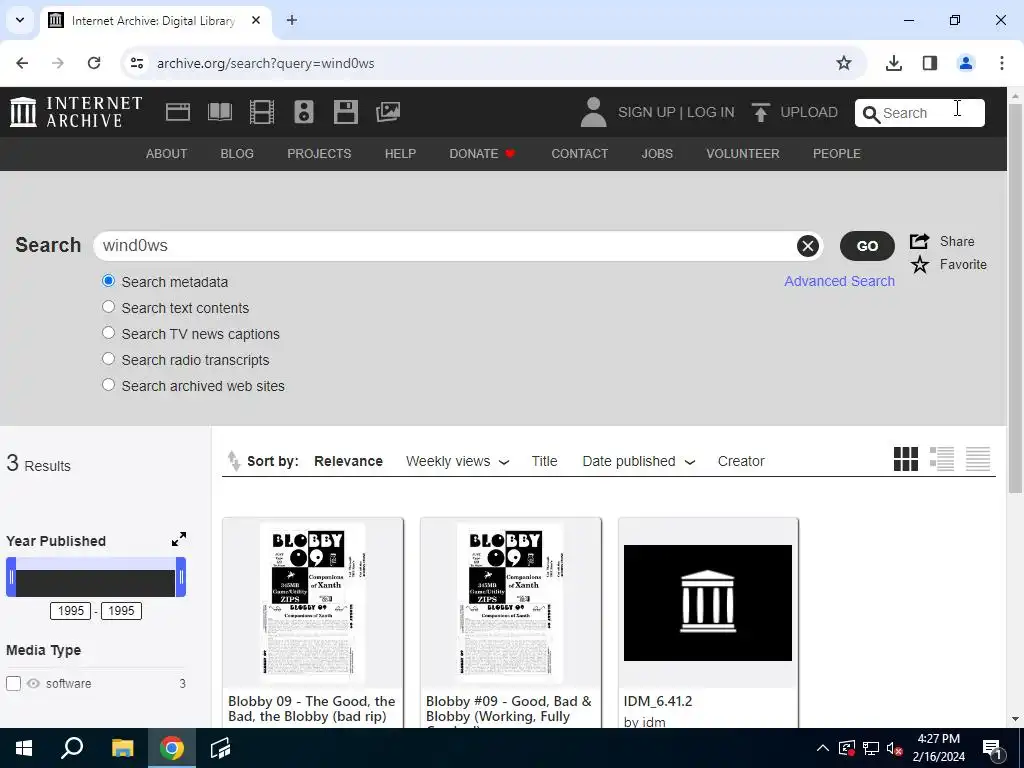Open the Images media icon
1024x768 pixels.
click(388, 112)
